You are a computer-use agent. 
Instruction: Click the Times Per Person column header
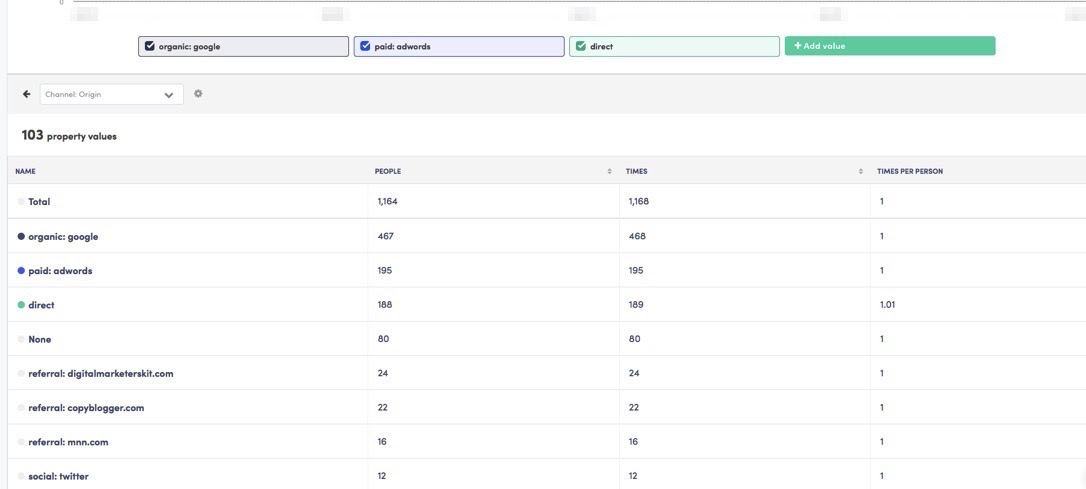(909, 171)
